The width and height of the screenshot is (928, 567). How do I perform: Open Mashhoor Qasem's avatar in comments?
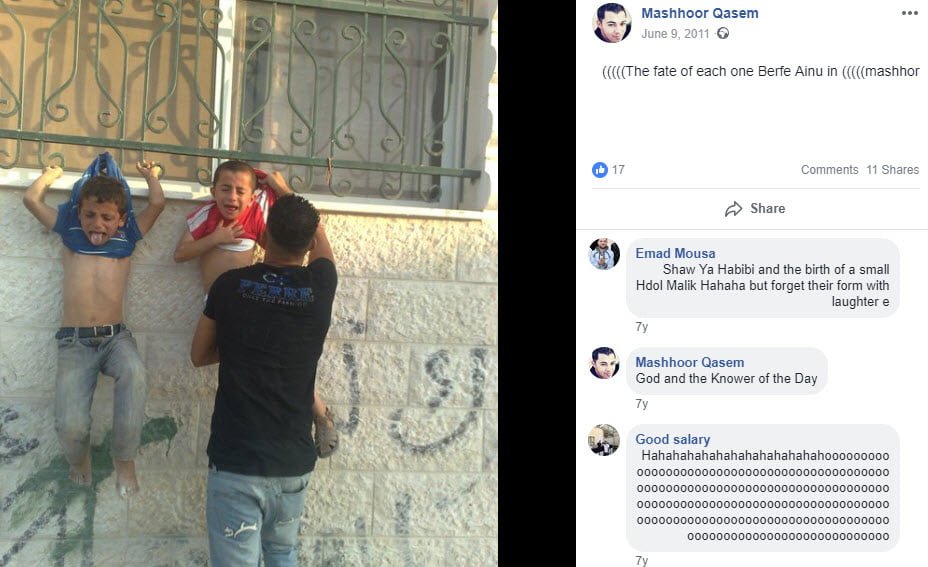(604, 363)
